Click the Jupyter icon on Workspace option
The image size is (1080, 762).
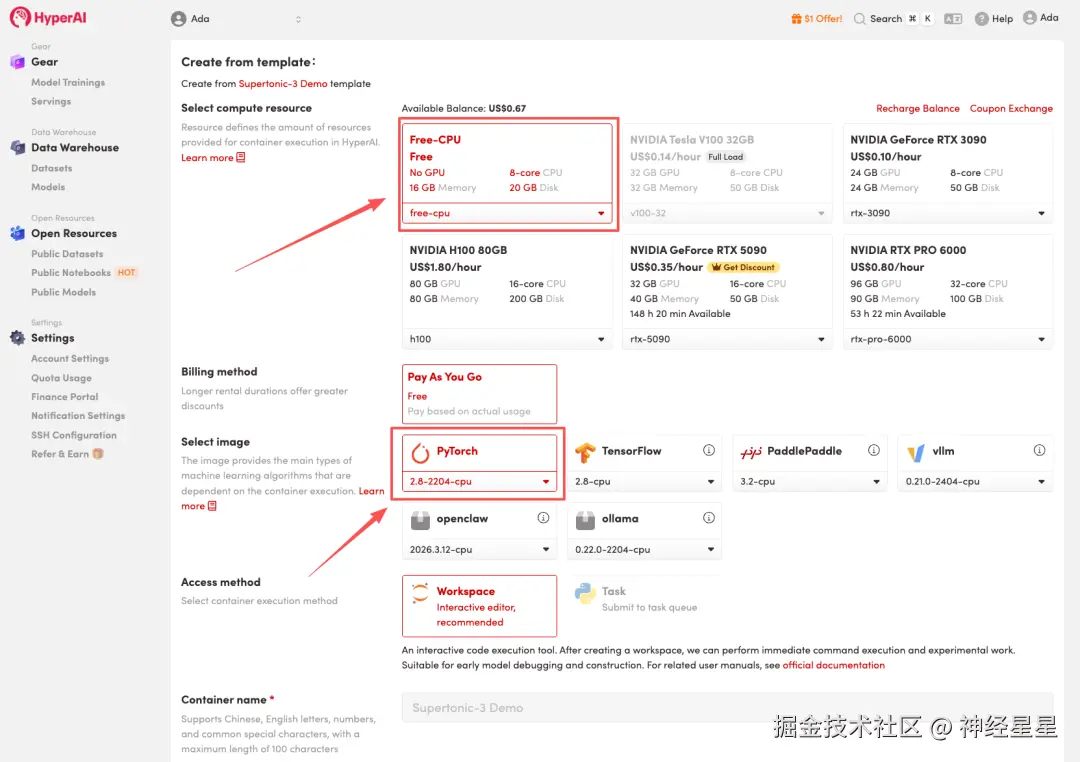(x=420, y=593)
